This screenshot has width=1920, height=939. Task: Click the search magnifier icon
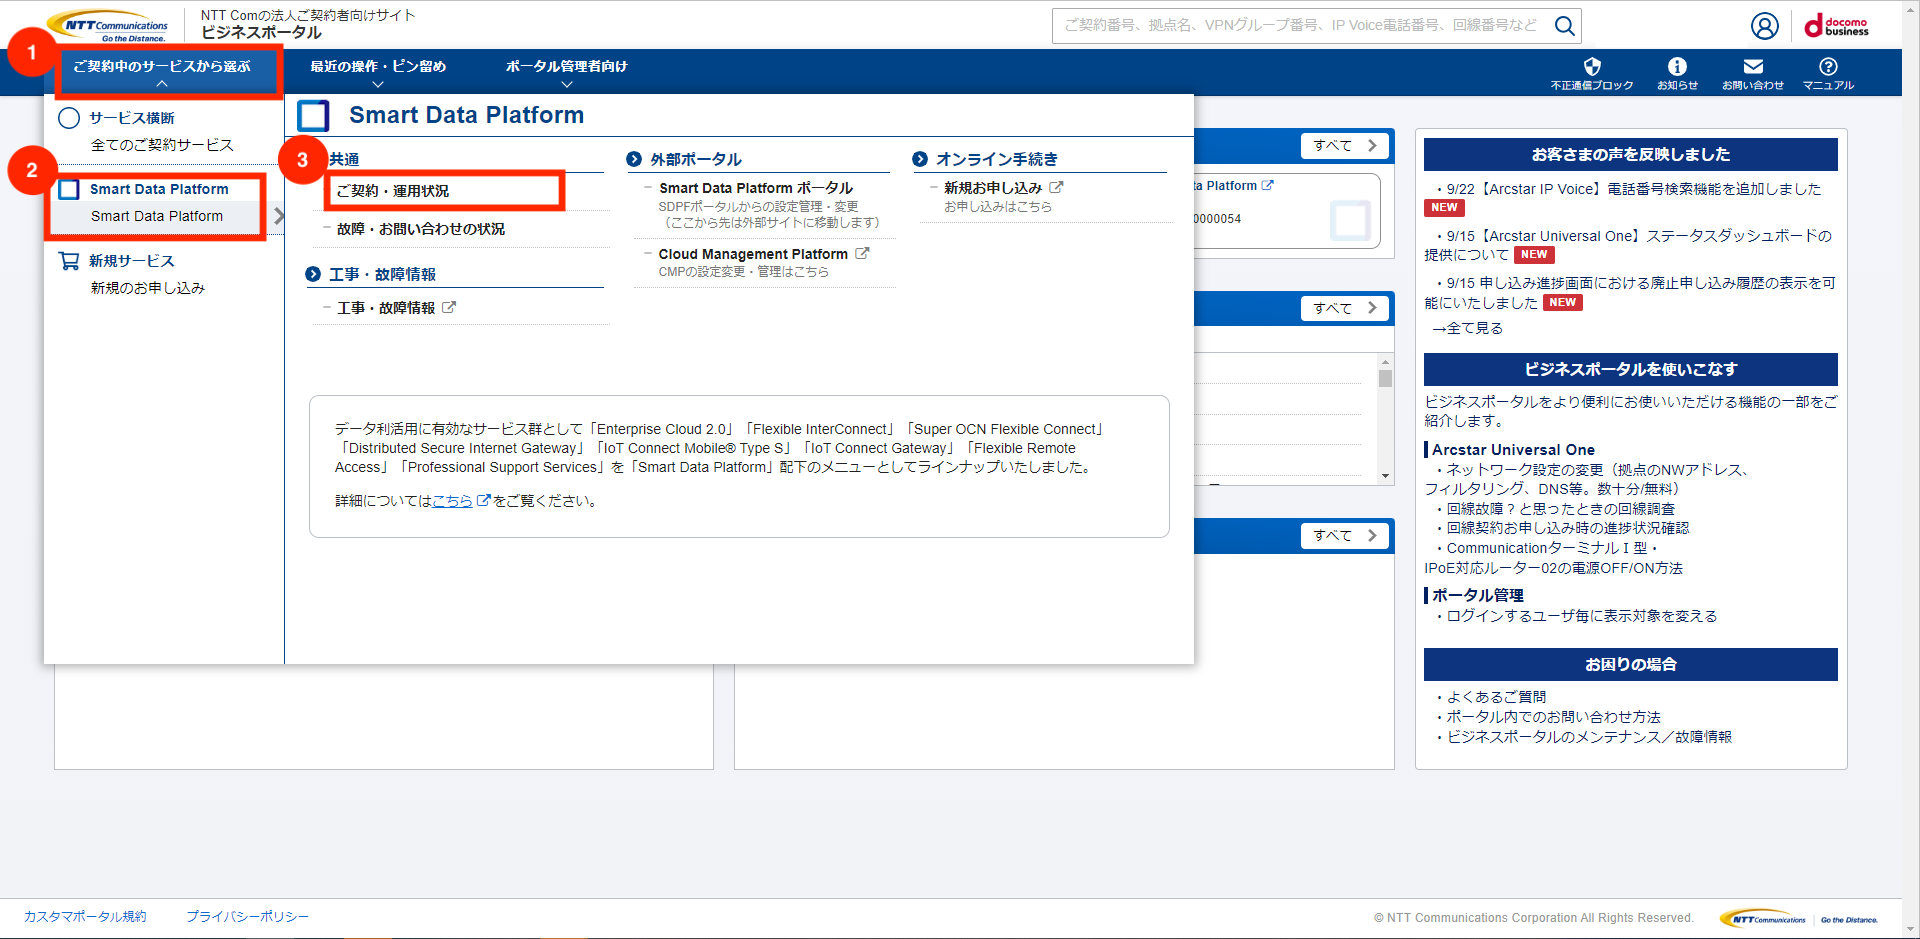tap(1565, 26)
